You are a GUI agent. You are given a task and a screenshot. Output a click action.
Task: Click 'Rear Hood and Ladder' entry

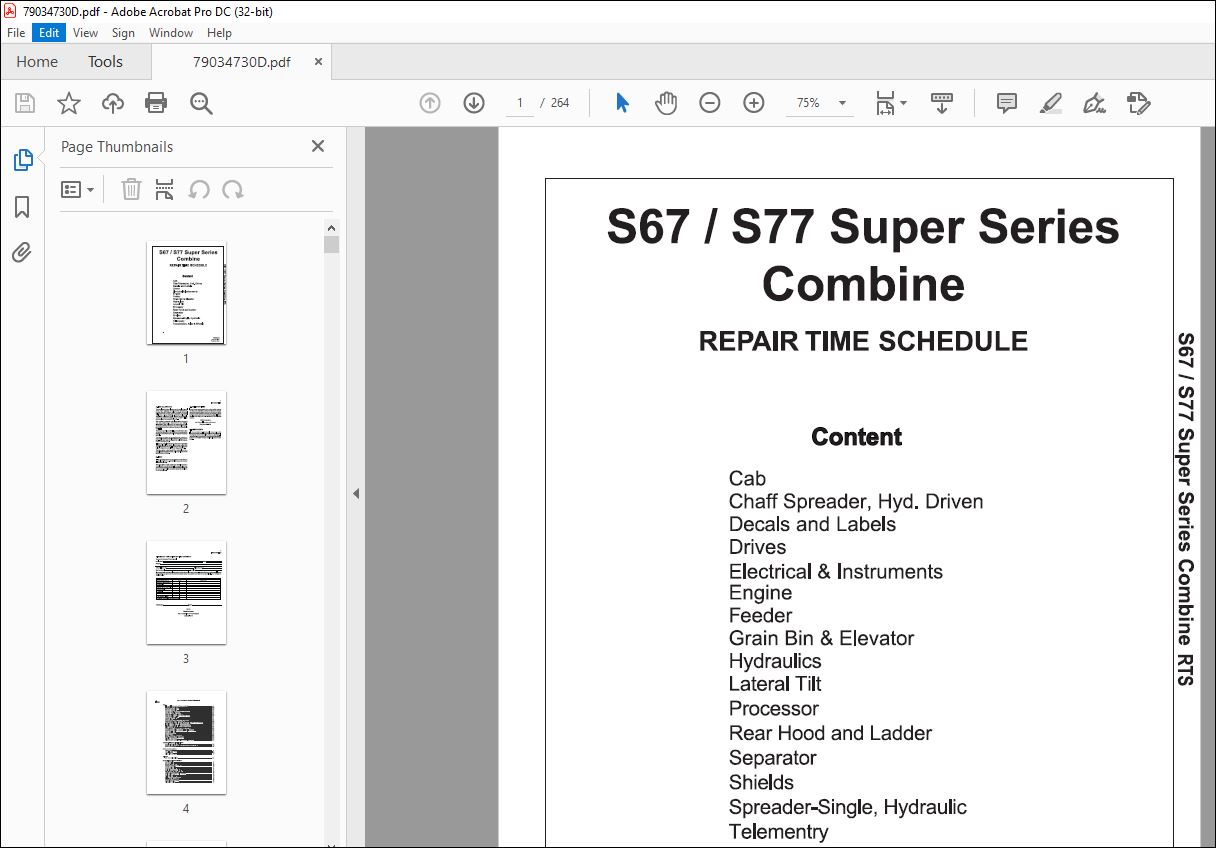[x=830, y=733]
